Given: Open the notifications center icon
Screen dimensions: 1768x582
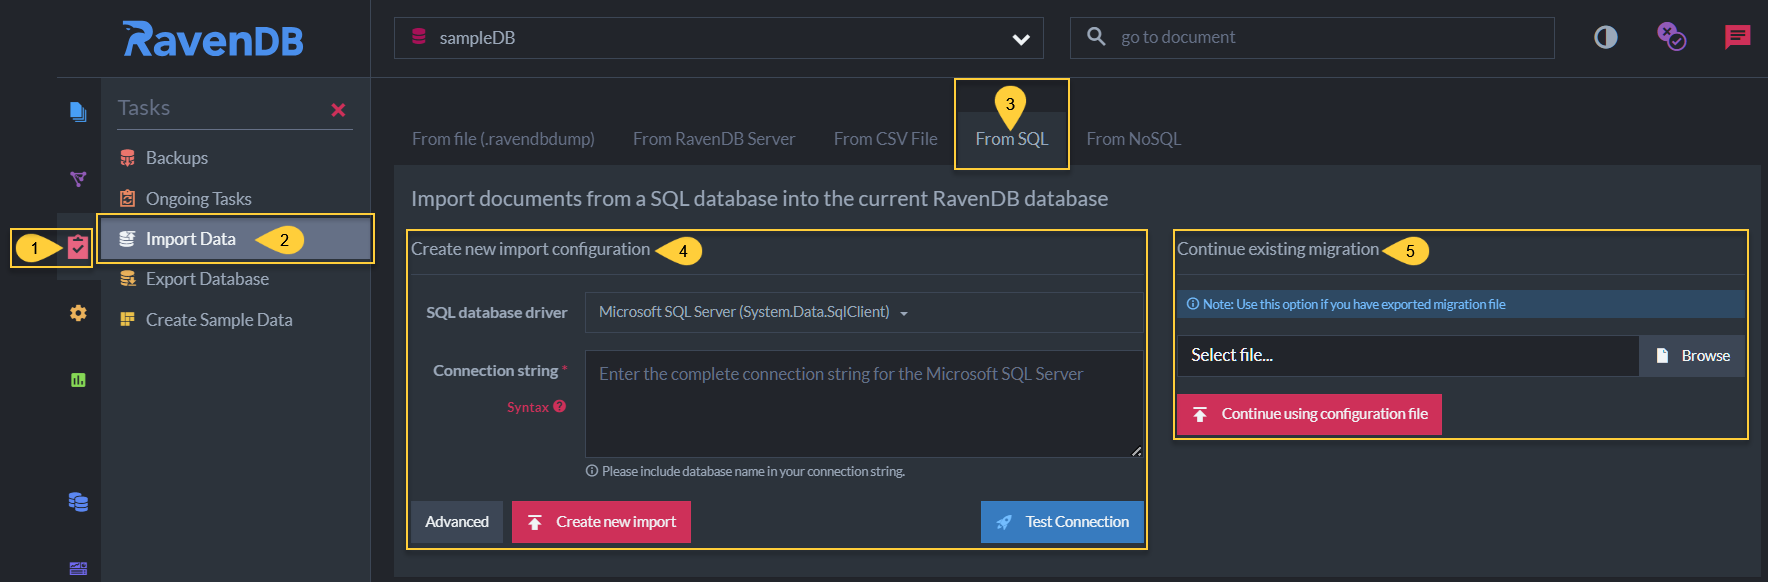Looking at the screenshot, I should click(1671, 37).
